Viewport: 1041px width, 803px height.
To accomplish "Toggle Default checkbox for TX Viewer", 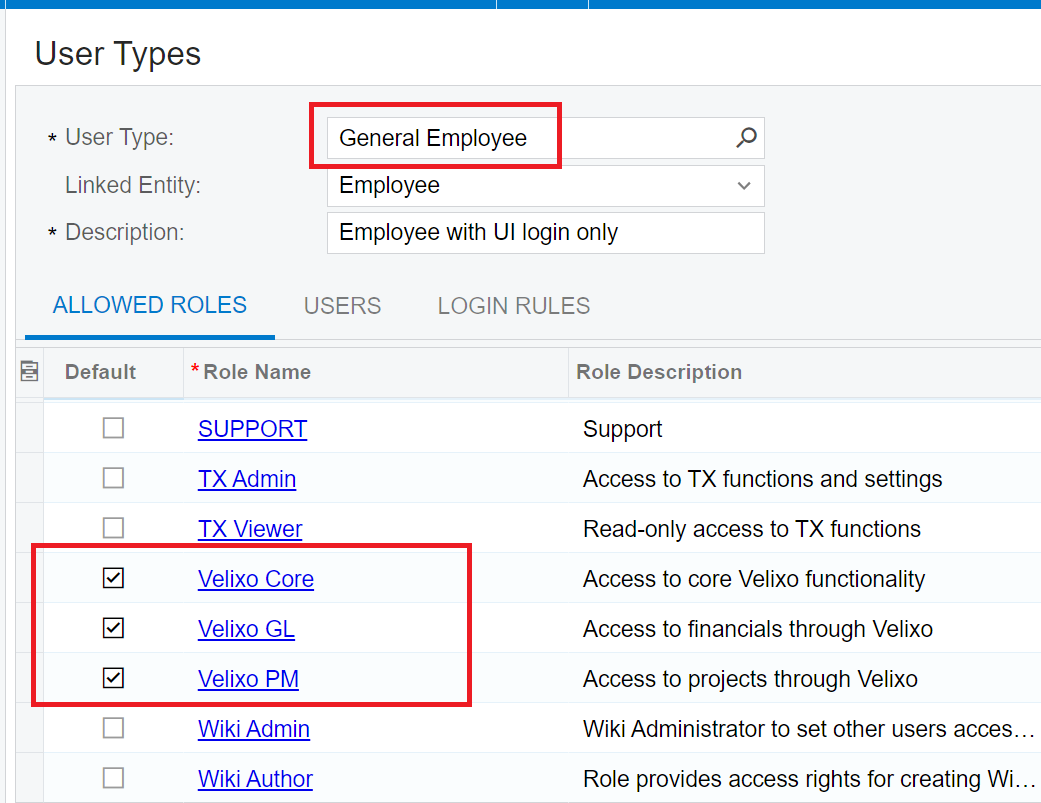I will pyautogui.click(x=114, y=528).
